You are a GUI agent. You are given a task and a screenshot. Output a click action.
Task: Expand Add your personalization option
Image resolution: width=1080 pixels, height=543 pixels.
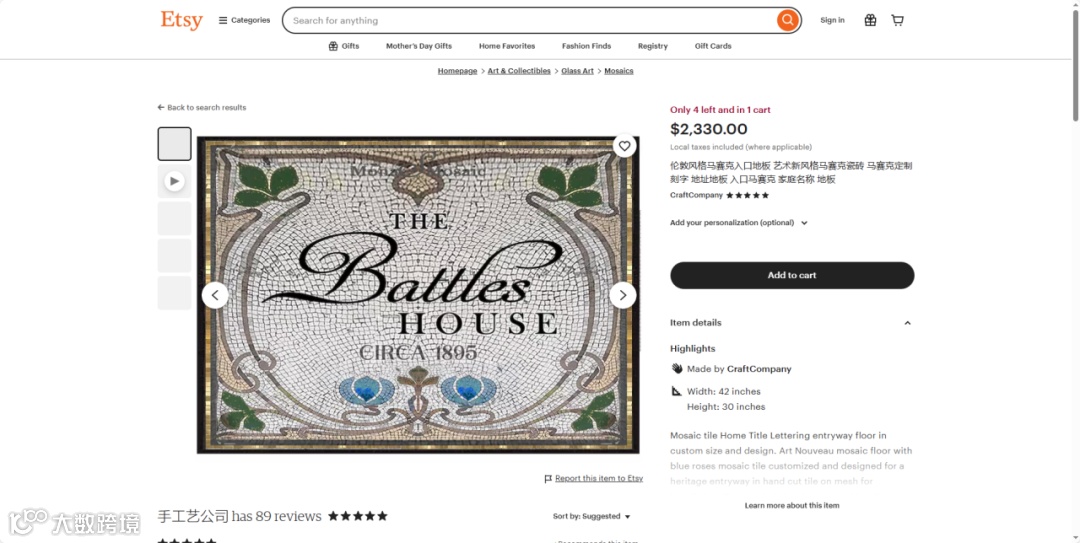tap(738, 223)
